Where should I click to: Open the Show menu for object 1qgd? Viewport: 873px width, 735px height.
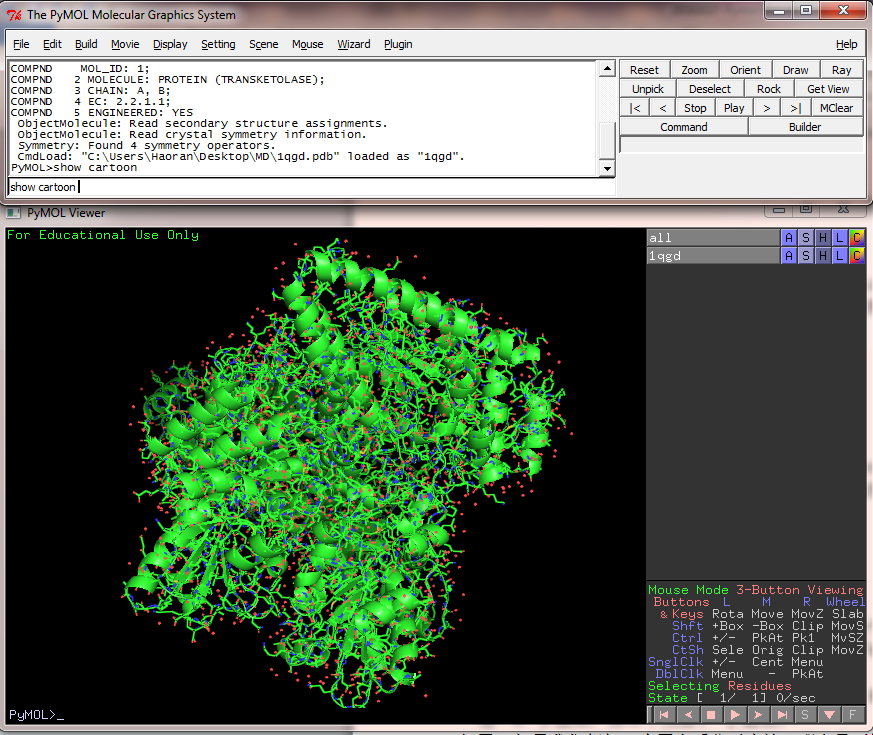(806, 256)
